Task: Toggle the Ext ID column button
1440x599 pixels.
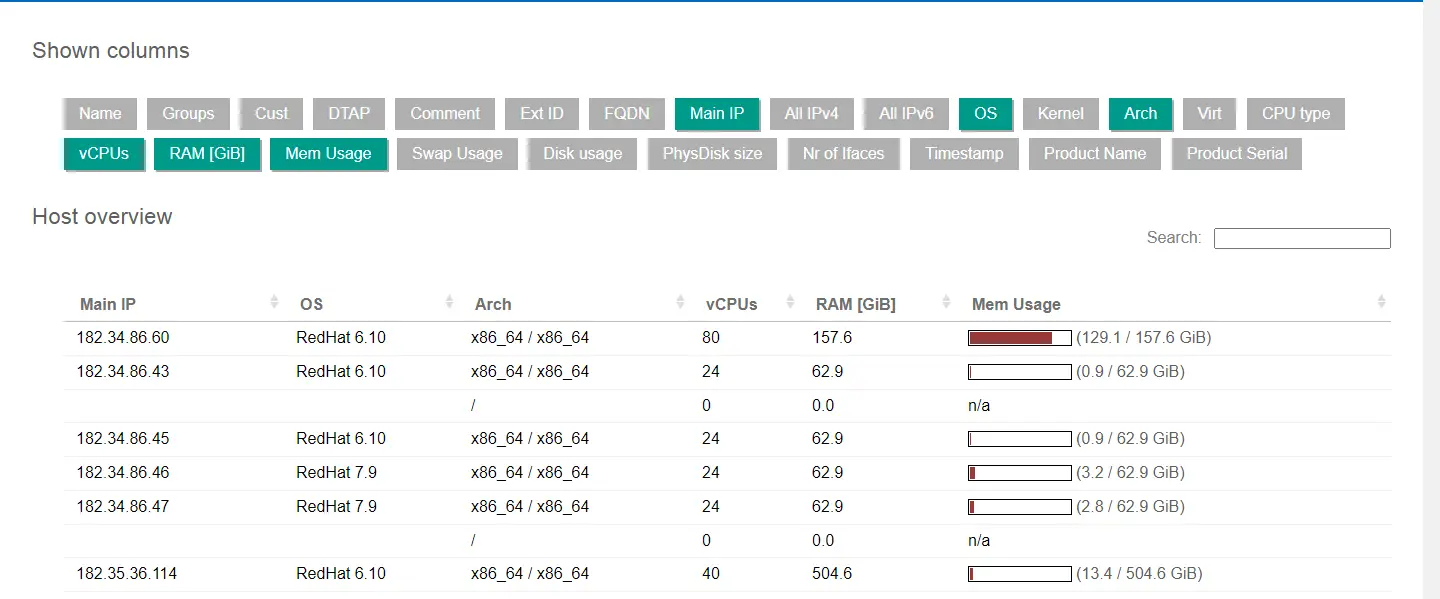Action: coord(542,114)
